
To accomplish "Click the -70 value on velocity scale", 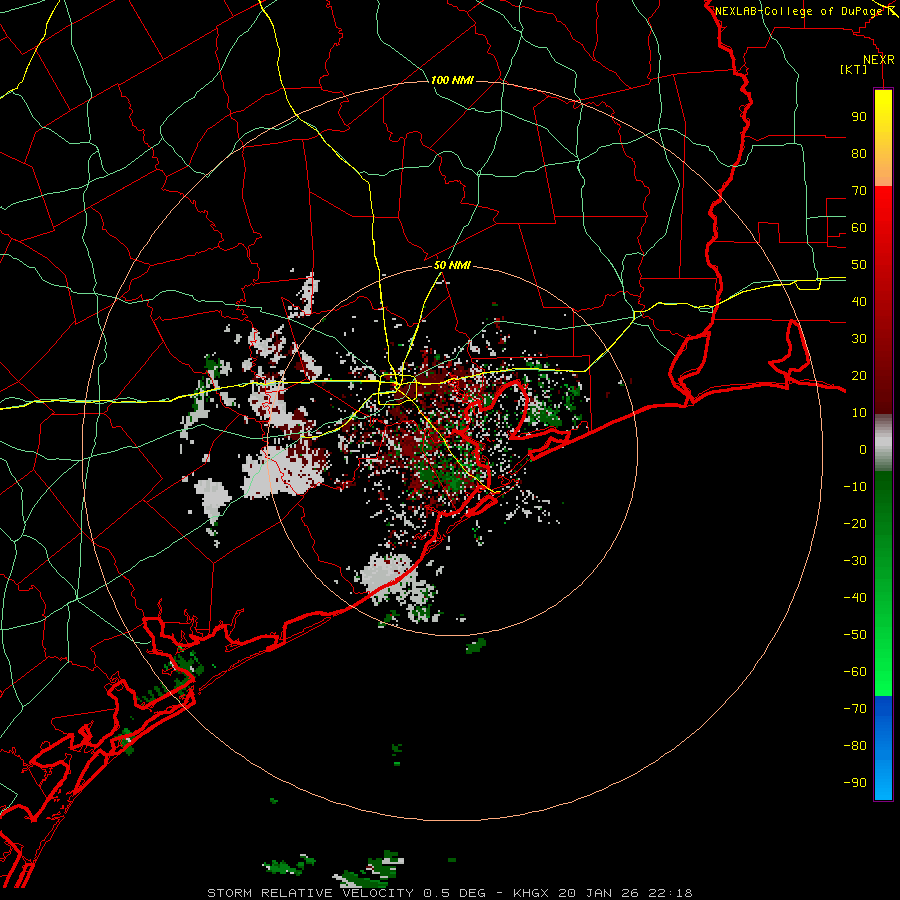I will 855,709.
